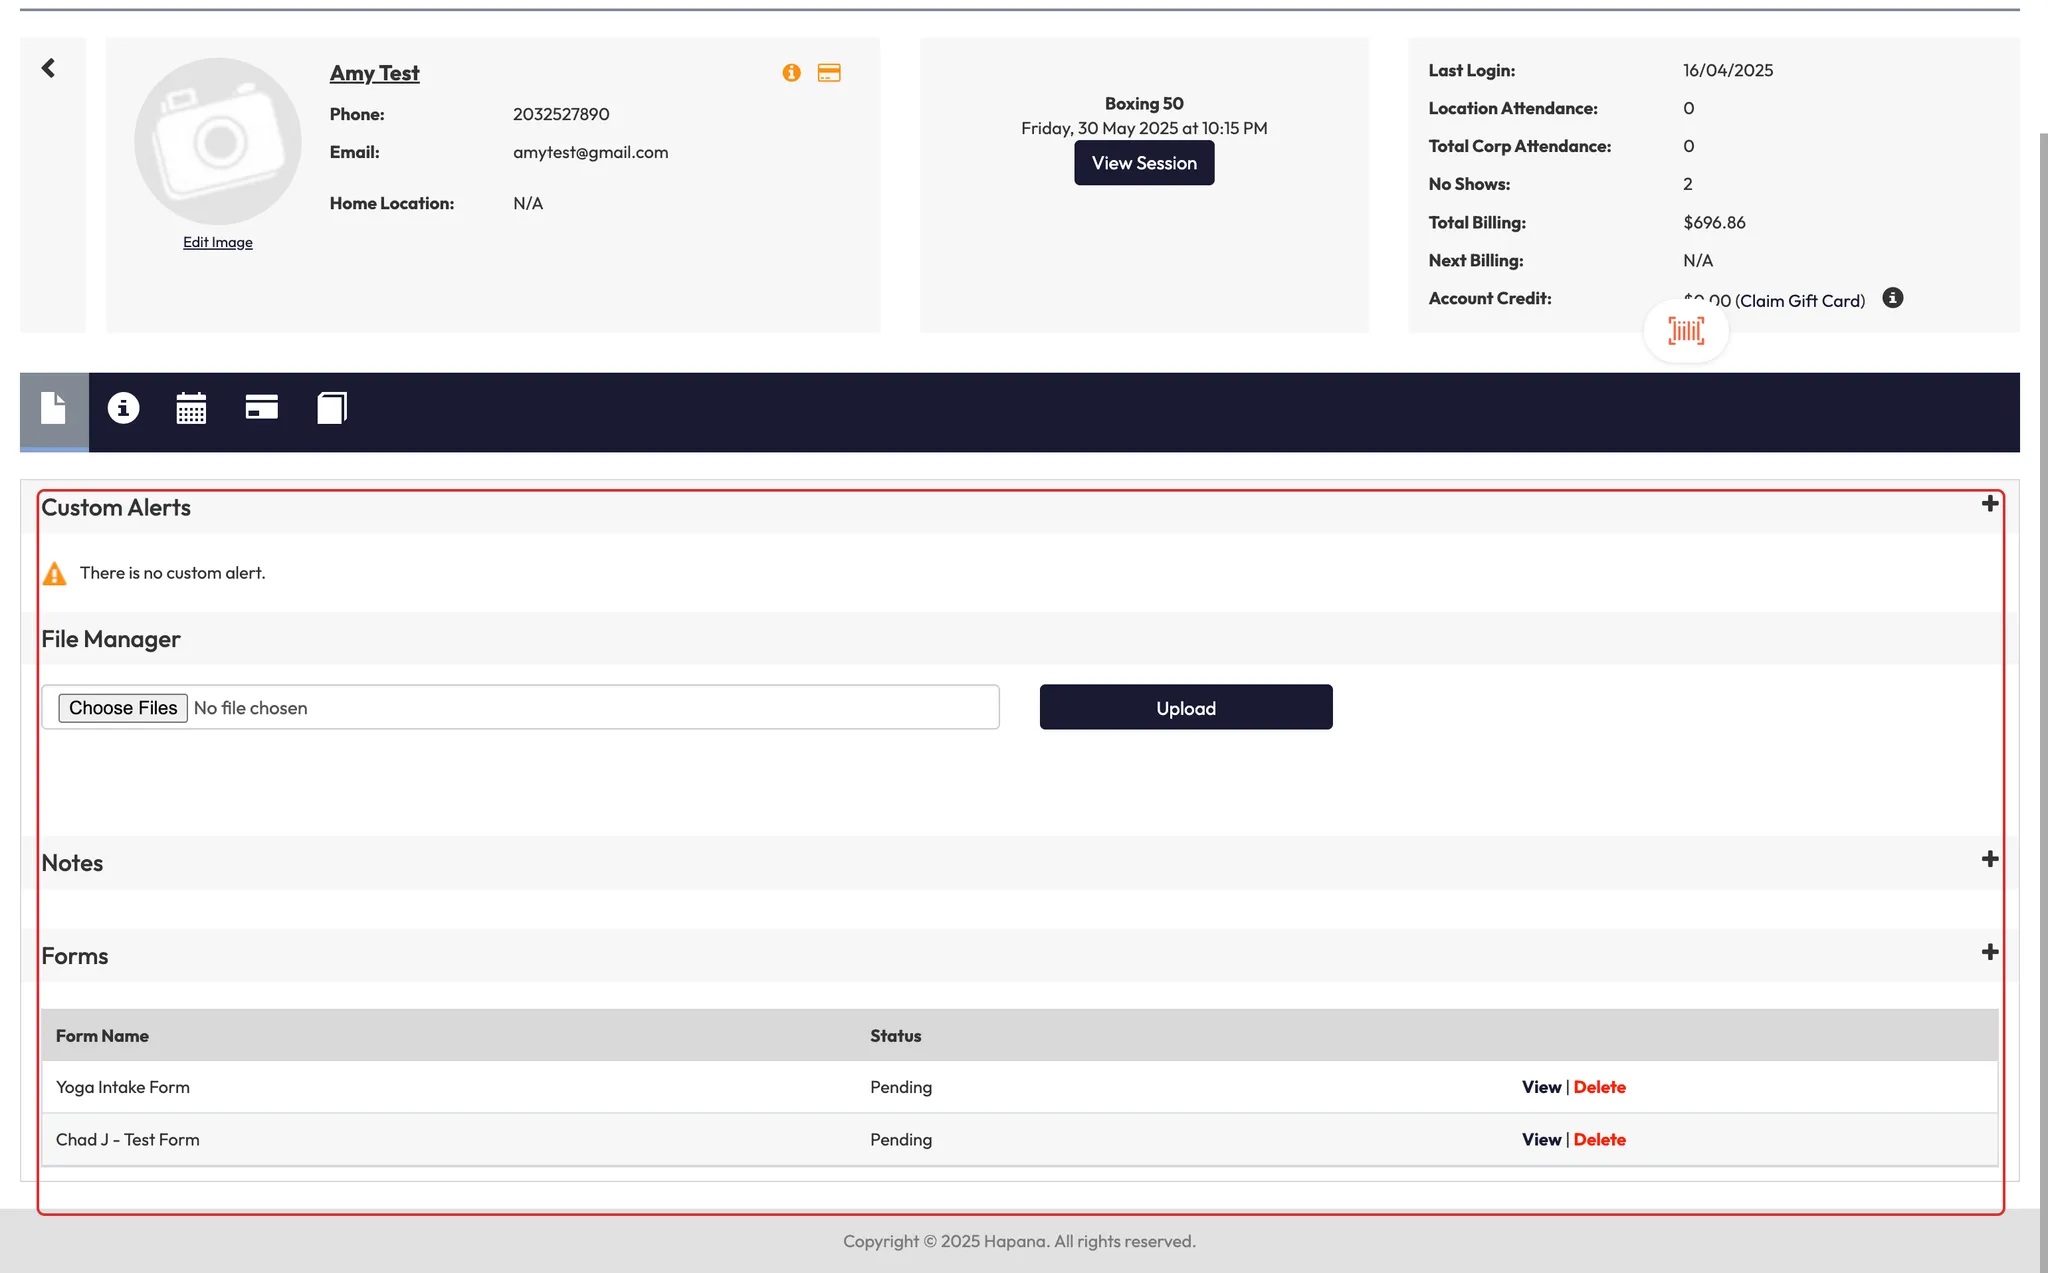Click the Account Credit info icon
Viewport: 2048px width, 1273px height.
(x=1892, y=298)
